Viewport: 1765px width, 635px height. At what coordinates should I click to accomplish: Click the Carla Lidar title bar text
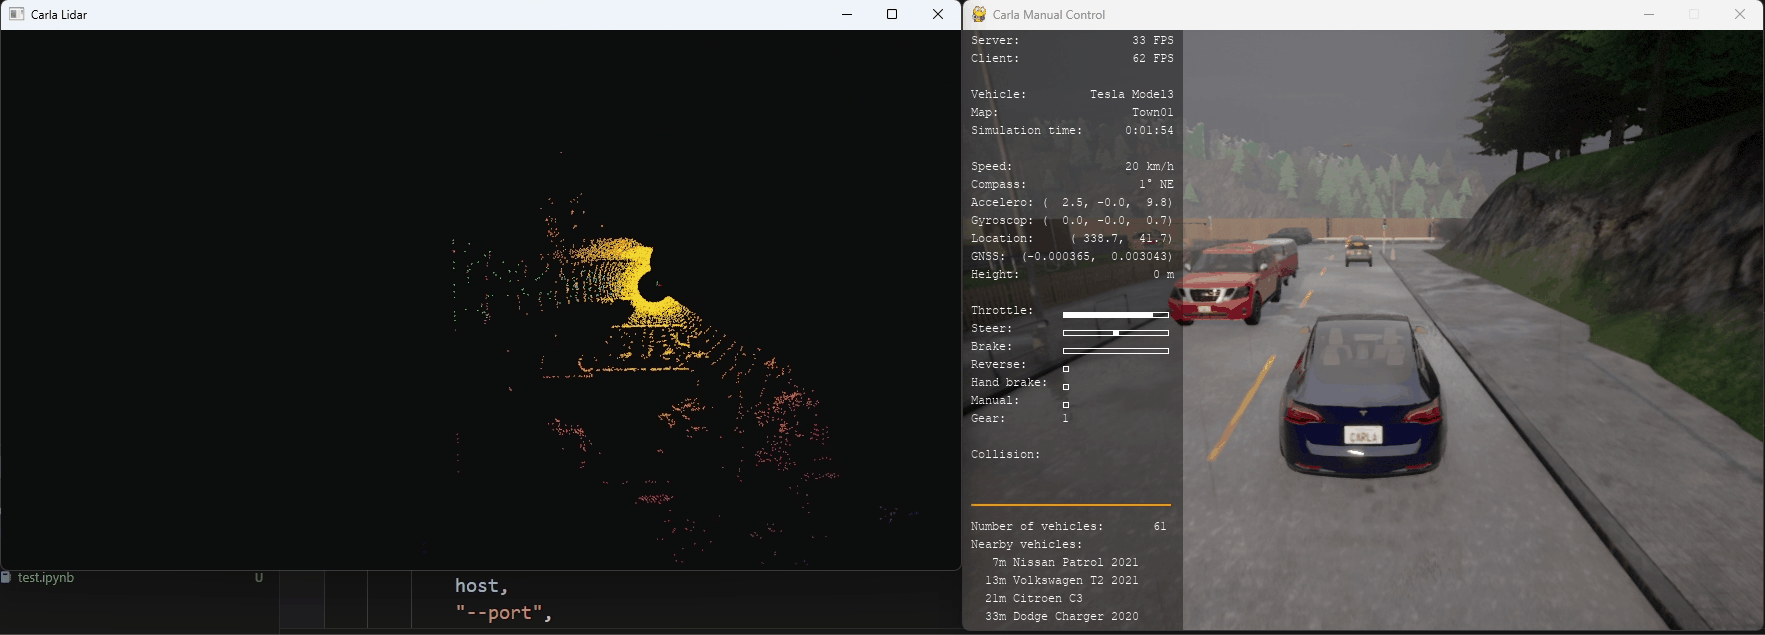(59, 15)
